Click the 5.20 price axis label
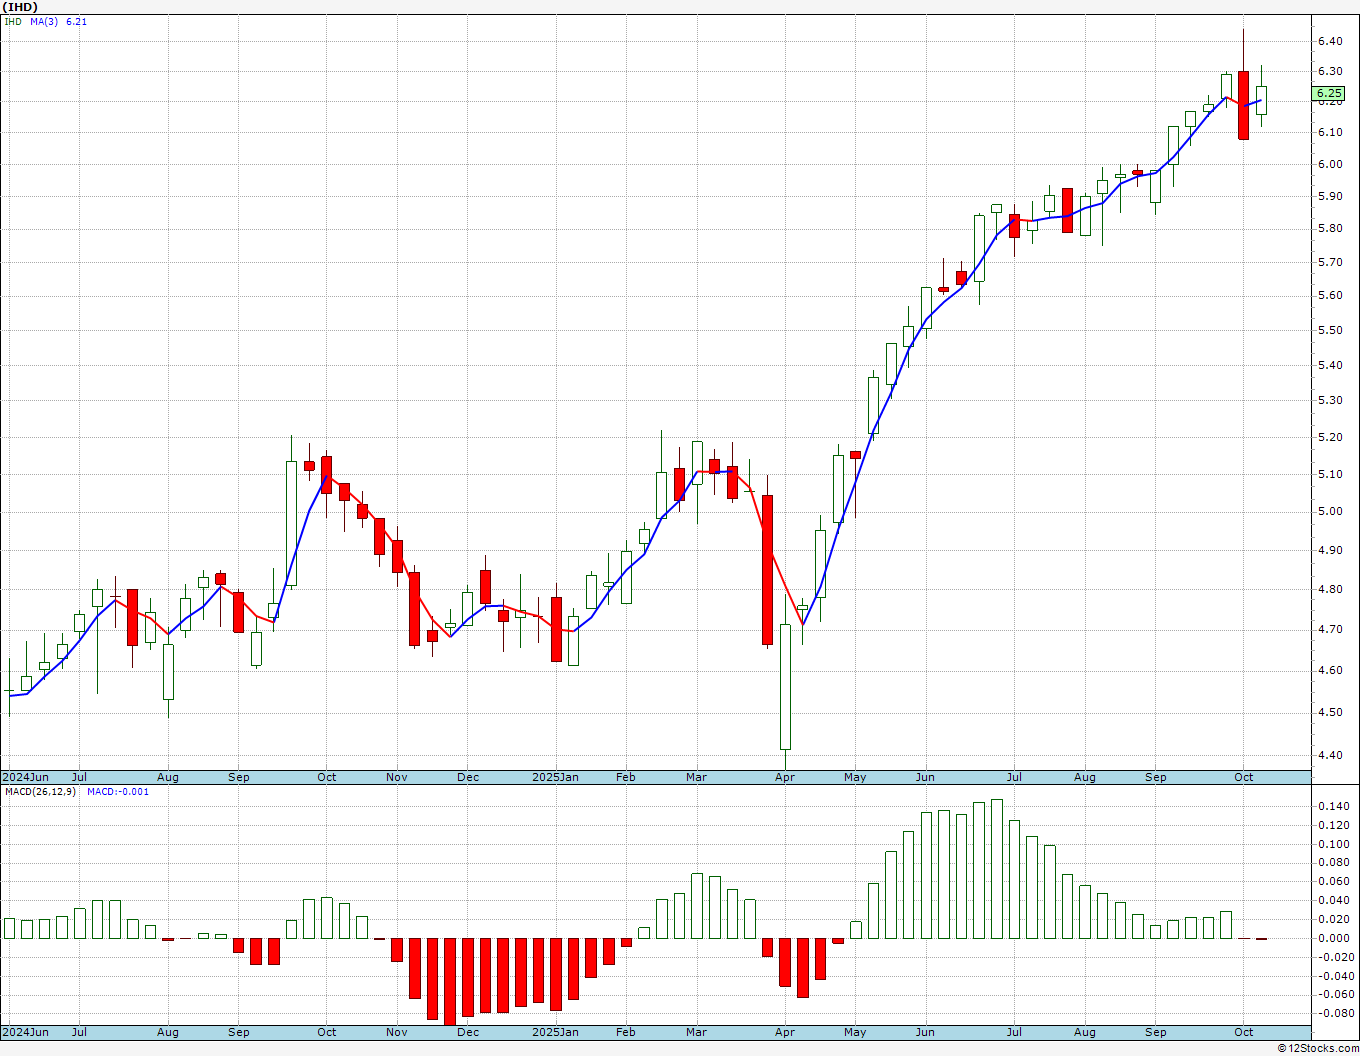Viewport: 1360px width, 1056px height. point(1329,437)
